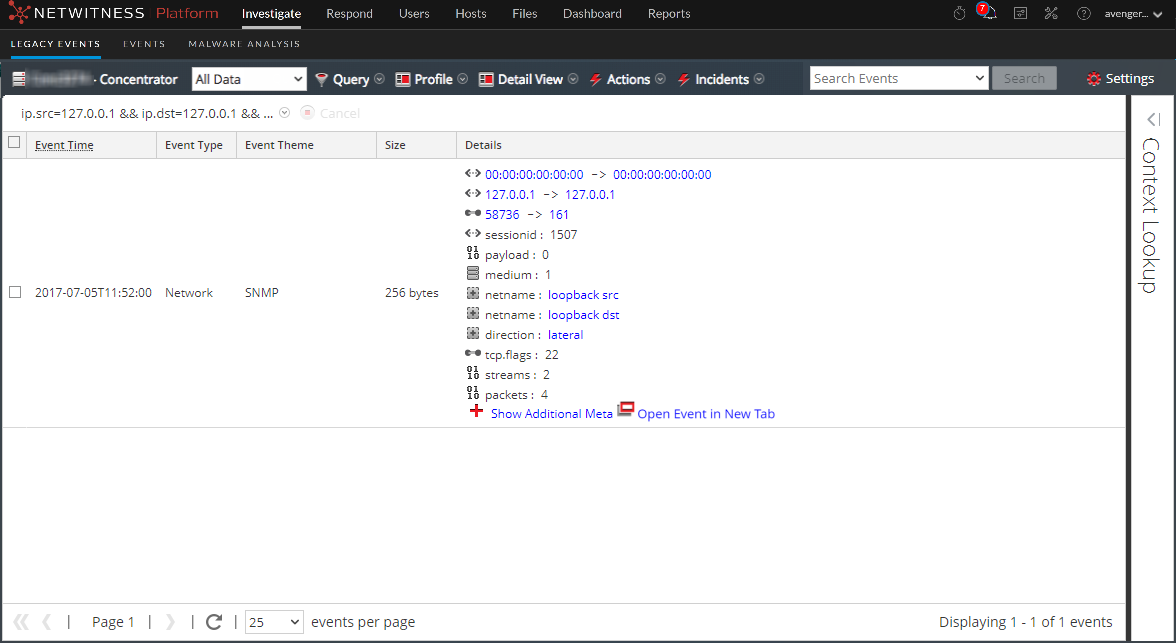Click the loopback src netname link

[583, 295]
